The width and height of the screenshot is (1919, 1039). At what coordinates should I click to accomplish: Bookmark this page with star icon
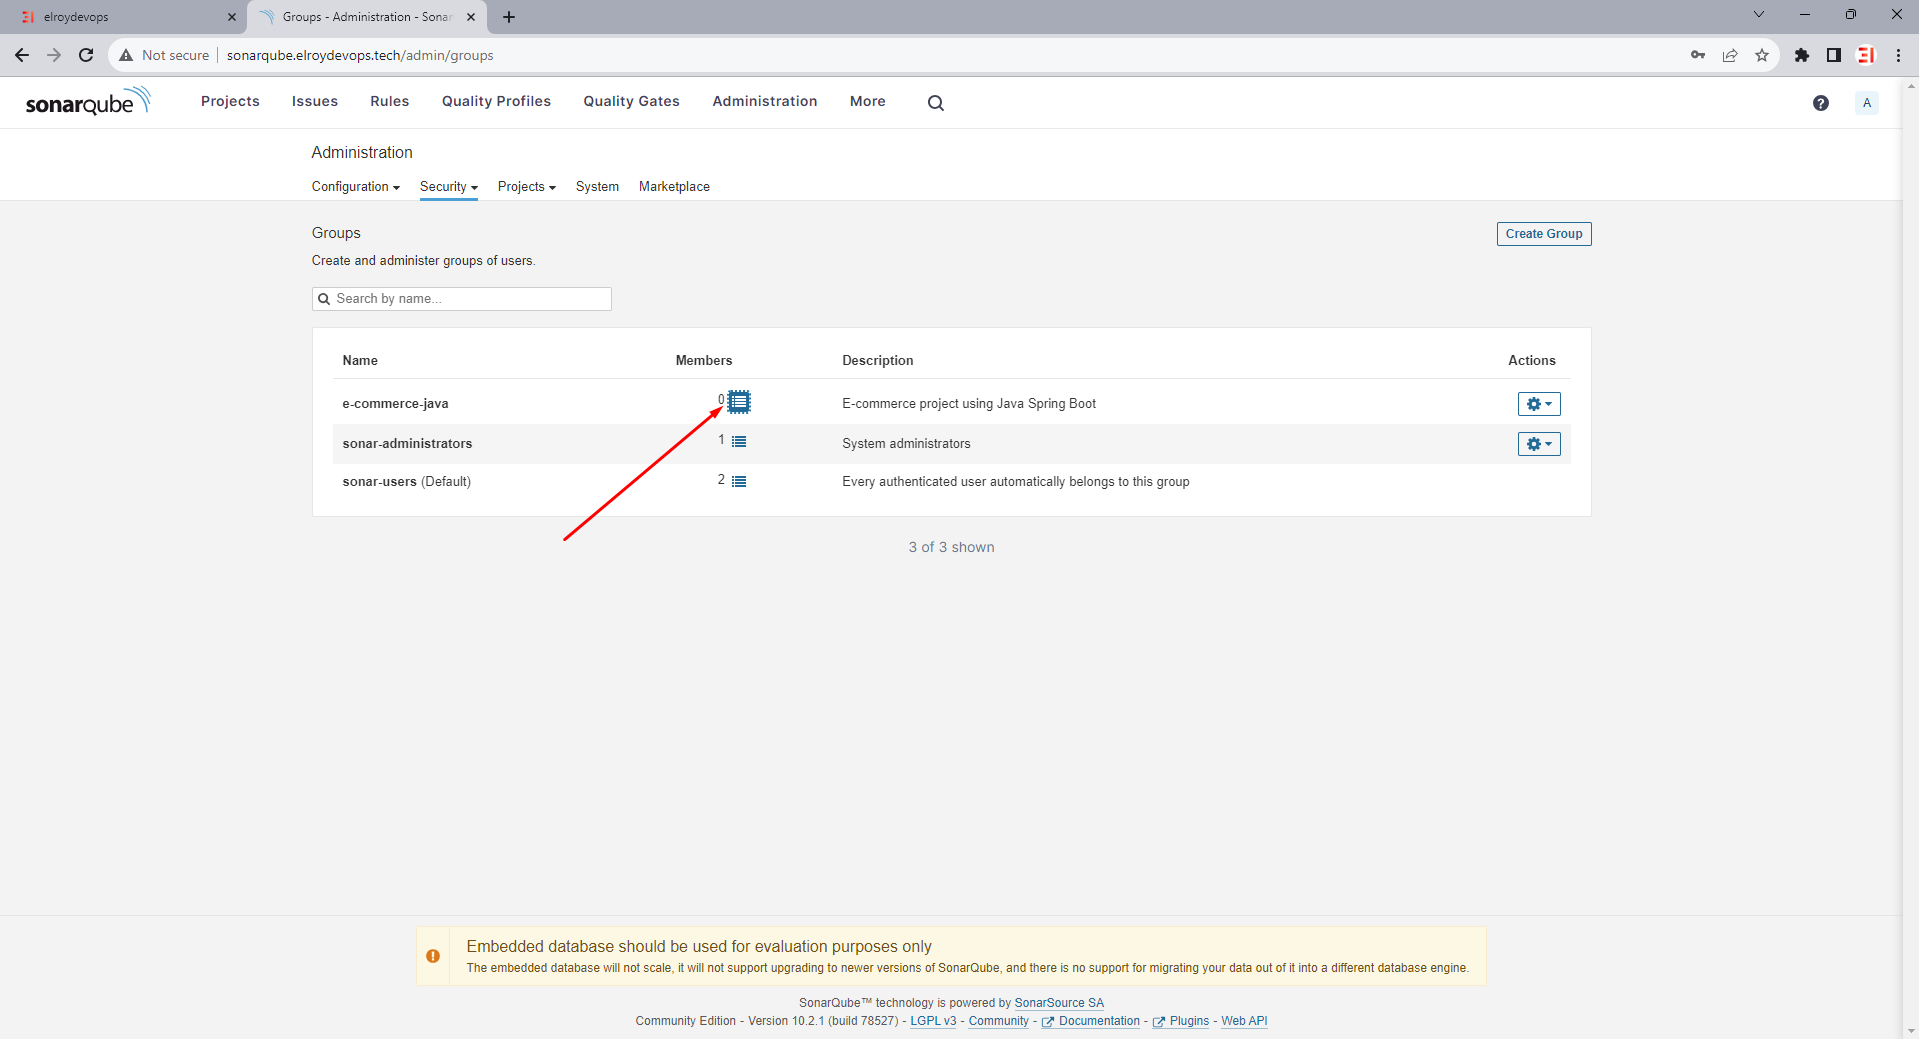tap(1762, 55)
